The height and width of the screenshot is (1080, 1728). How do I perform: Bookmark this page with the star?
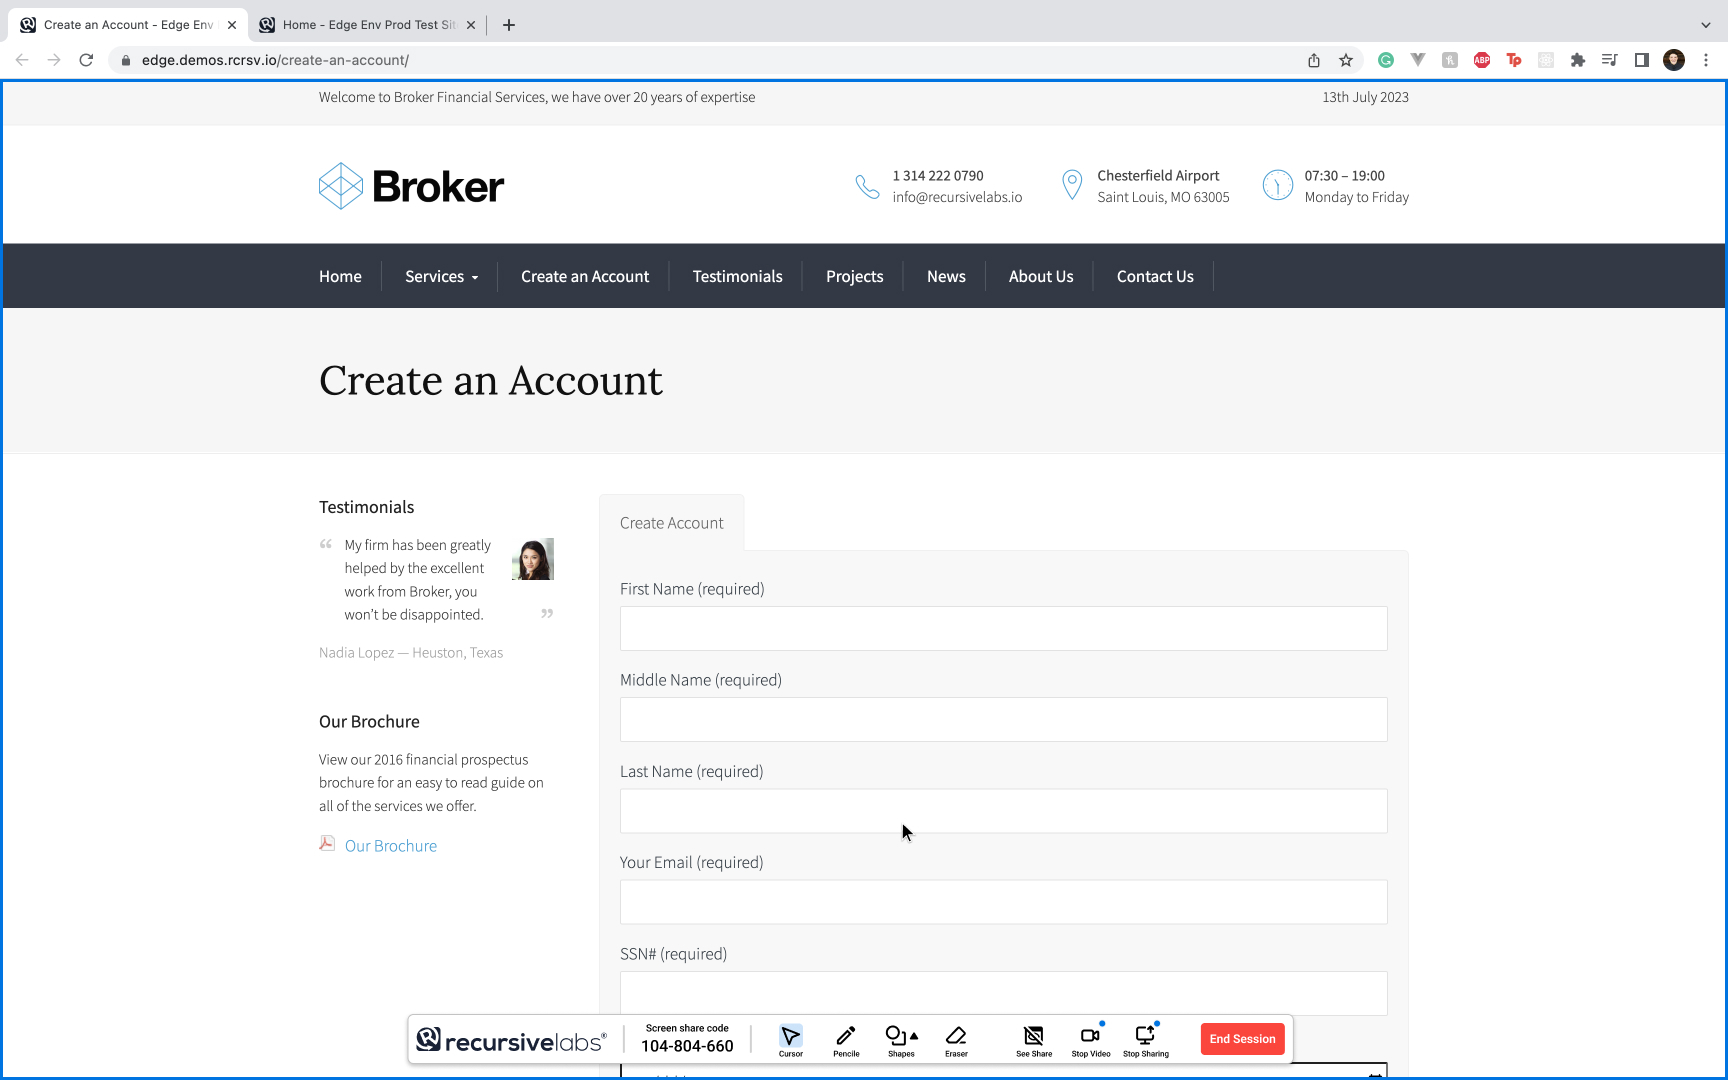click(x=1346, y=60)
